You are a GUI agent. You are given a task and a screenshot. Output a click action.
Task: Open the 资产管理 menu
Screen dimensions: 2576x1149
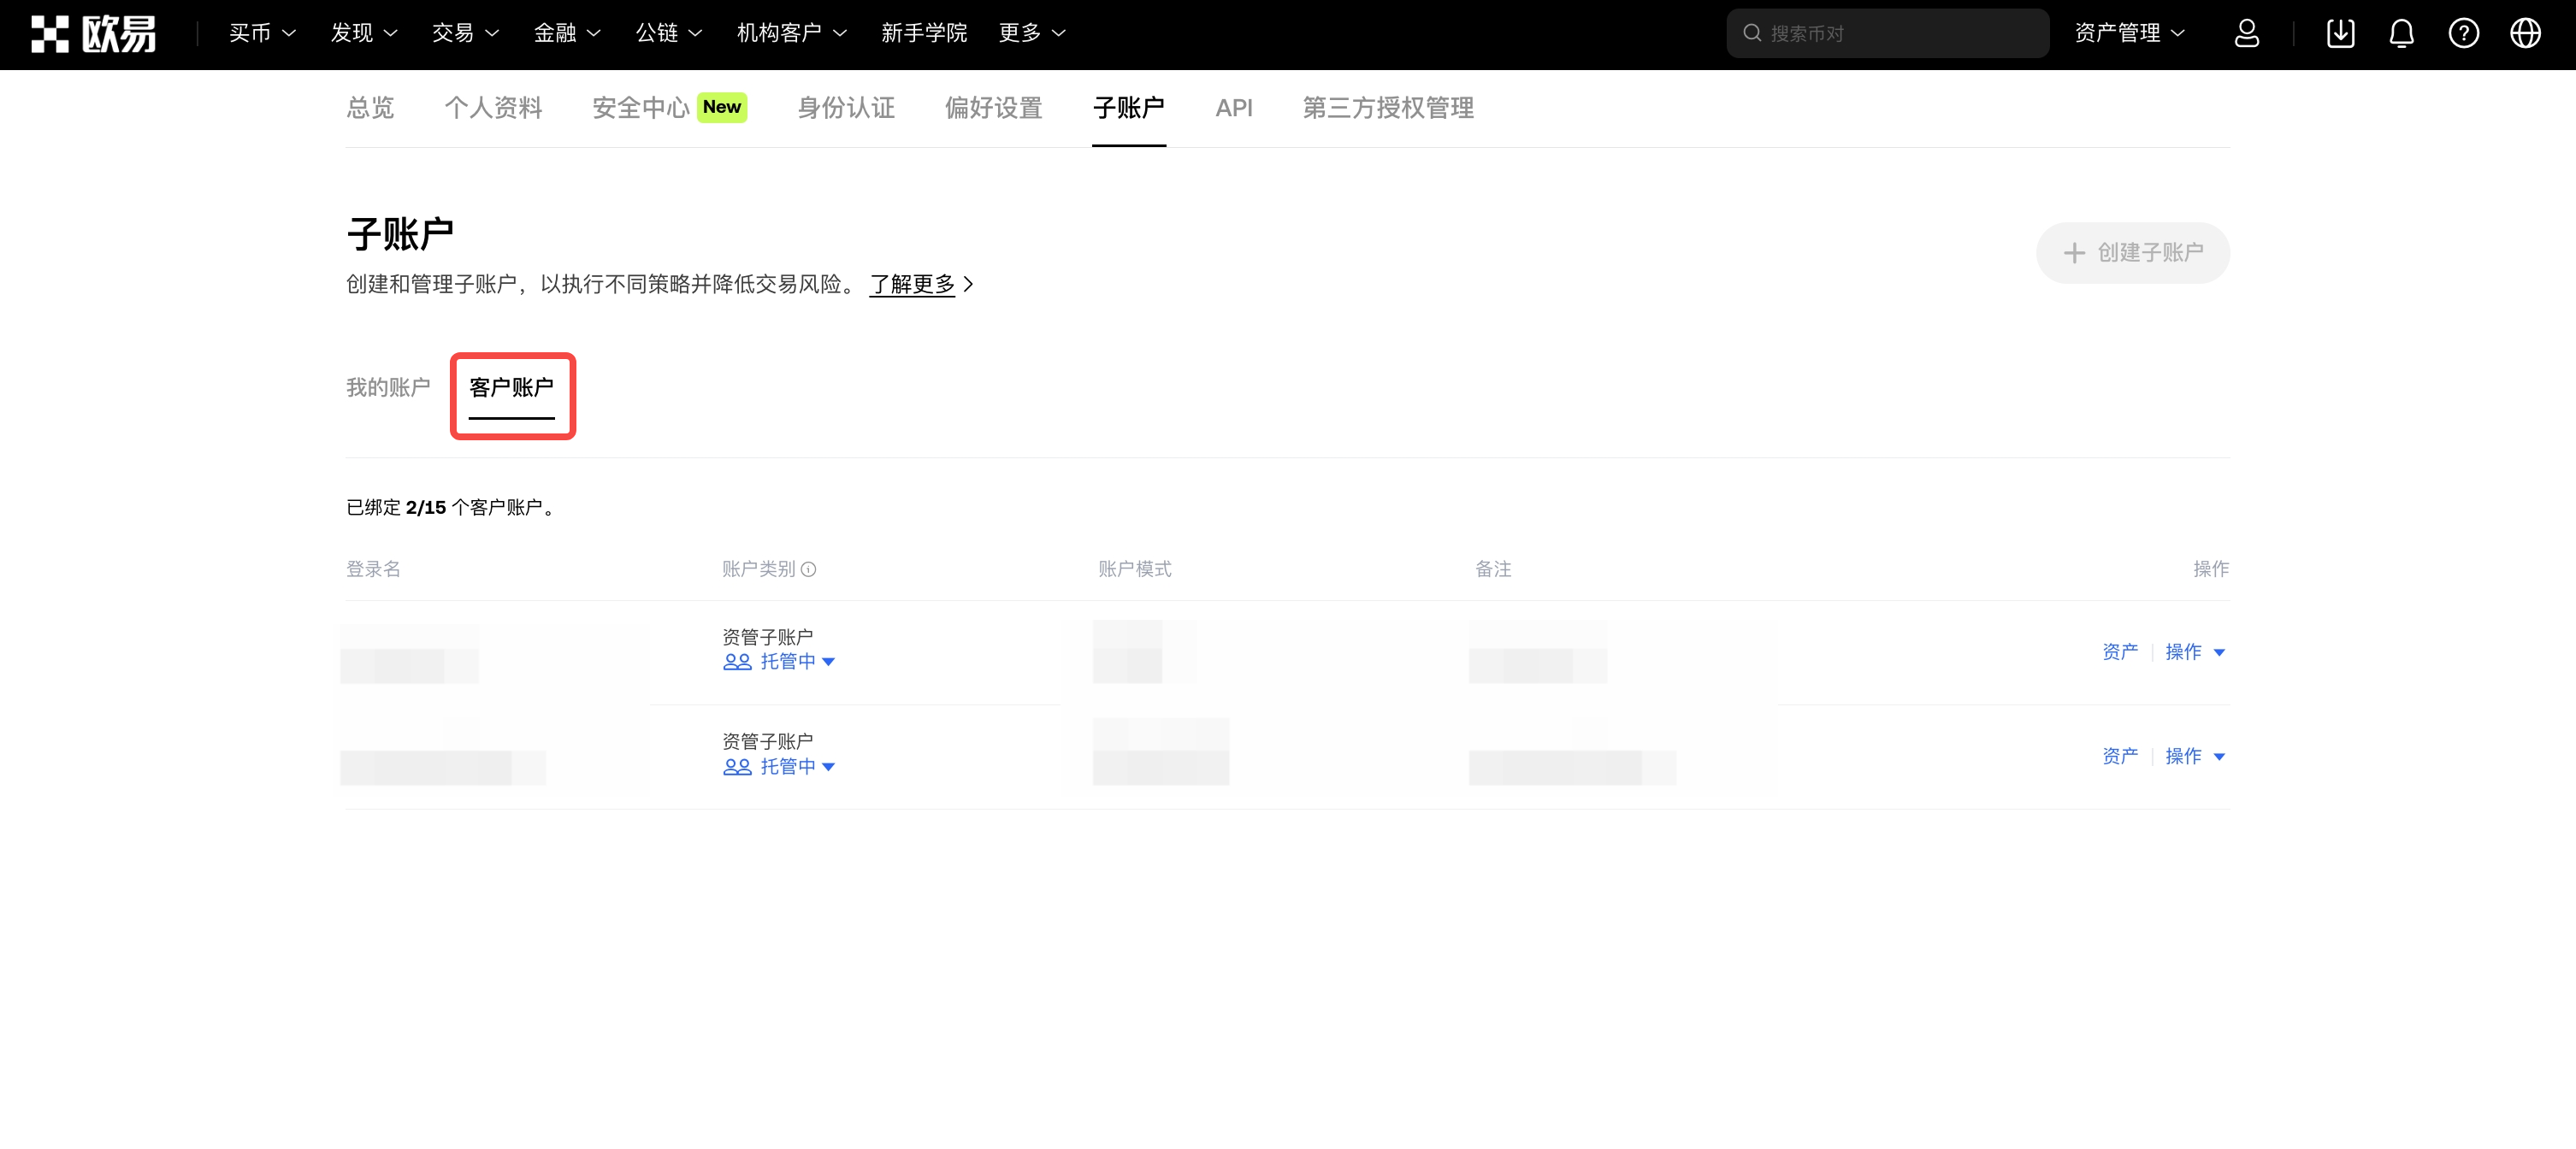[2128, 34]
